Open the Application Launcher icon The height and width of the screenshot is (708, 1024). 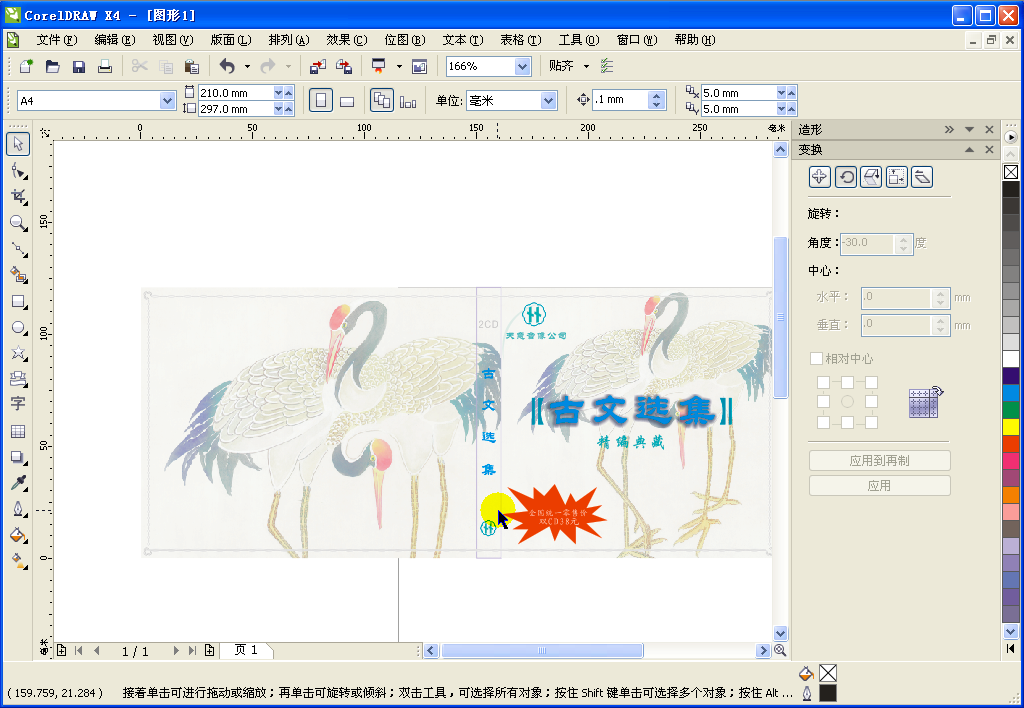pos(378,66)
